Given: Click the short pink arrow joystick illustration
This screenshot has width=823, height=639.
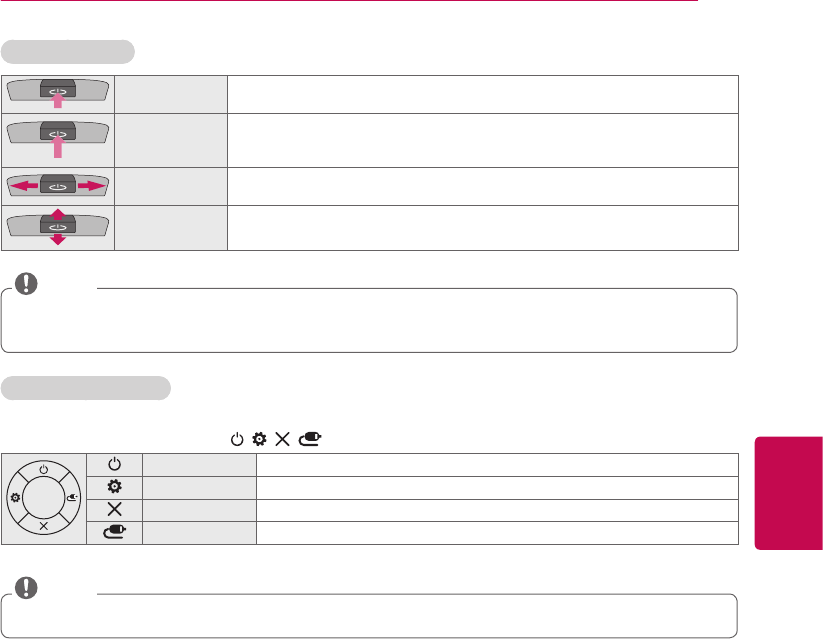Looking at the screenshot, I should coord(58,92).
